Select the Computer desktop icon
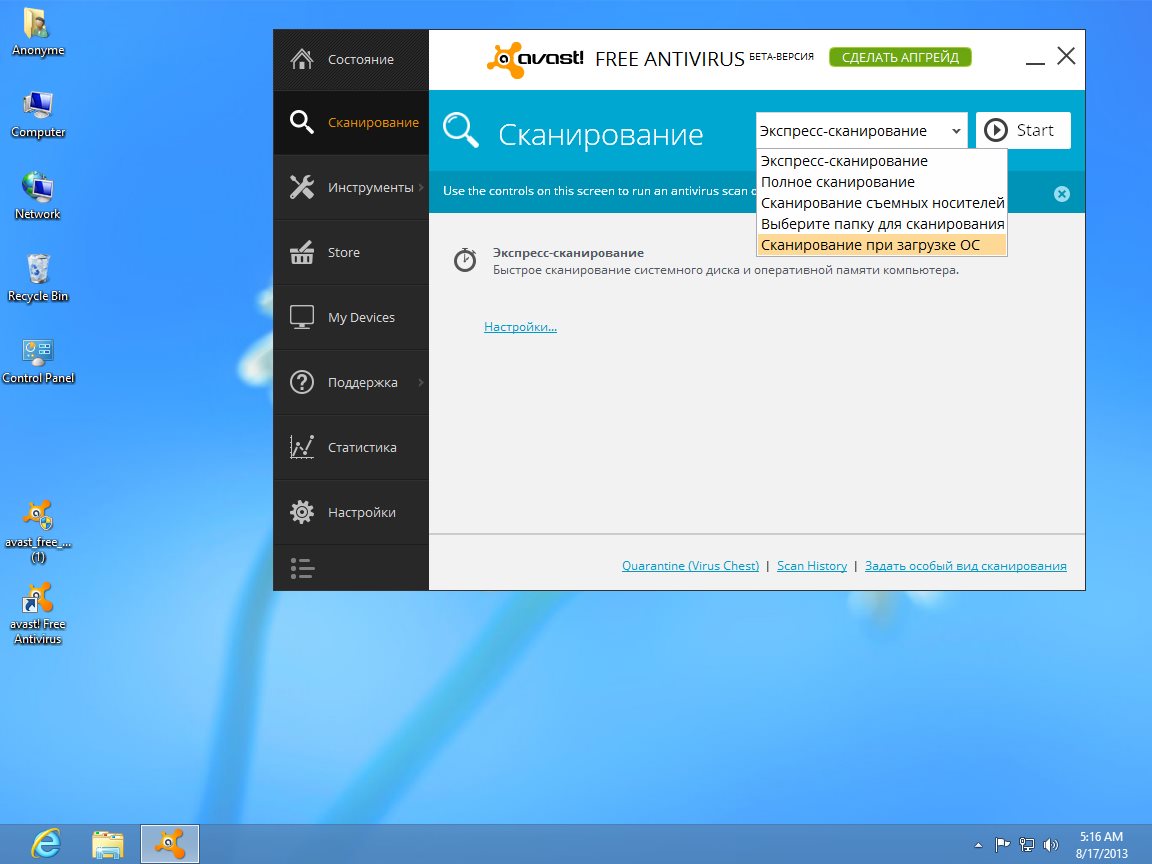The width and height of the screenshot is (1152, 864). [x=37, y=114]
